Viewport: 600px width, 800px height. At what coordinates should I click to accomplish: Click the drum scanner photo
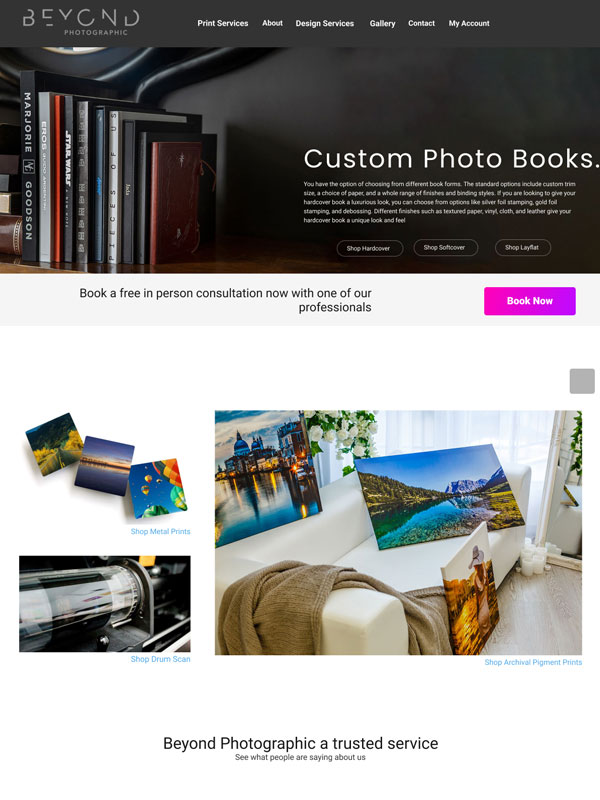105,604
